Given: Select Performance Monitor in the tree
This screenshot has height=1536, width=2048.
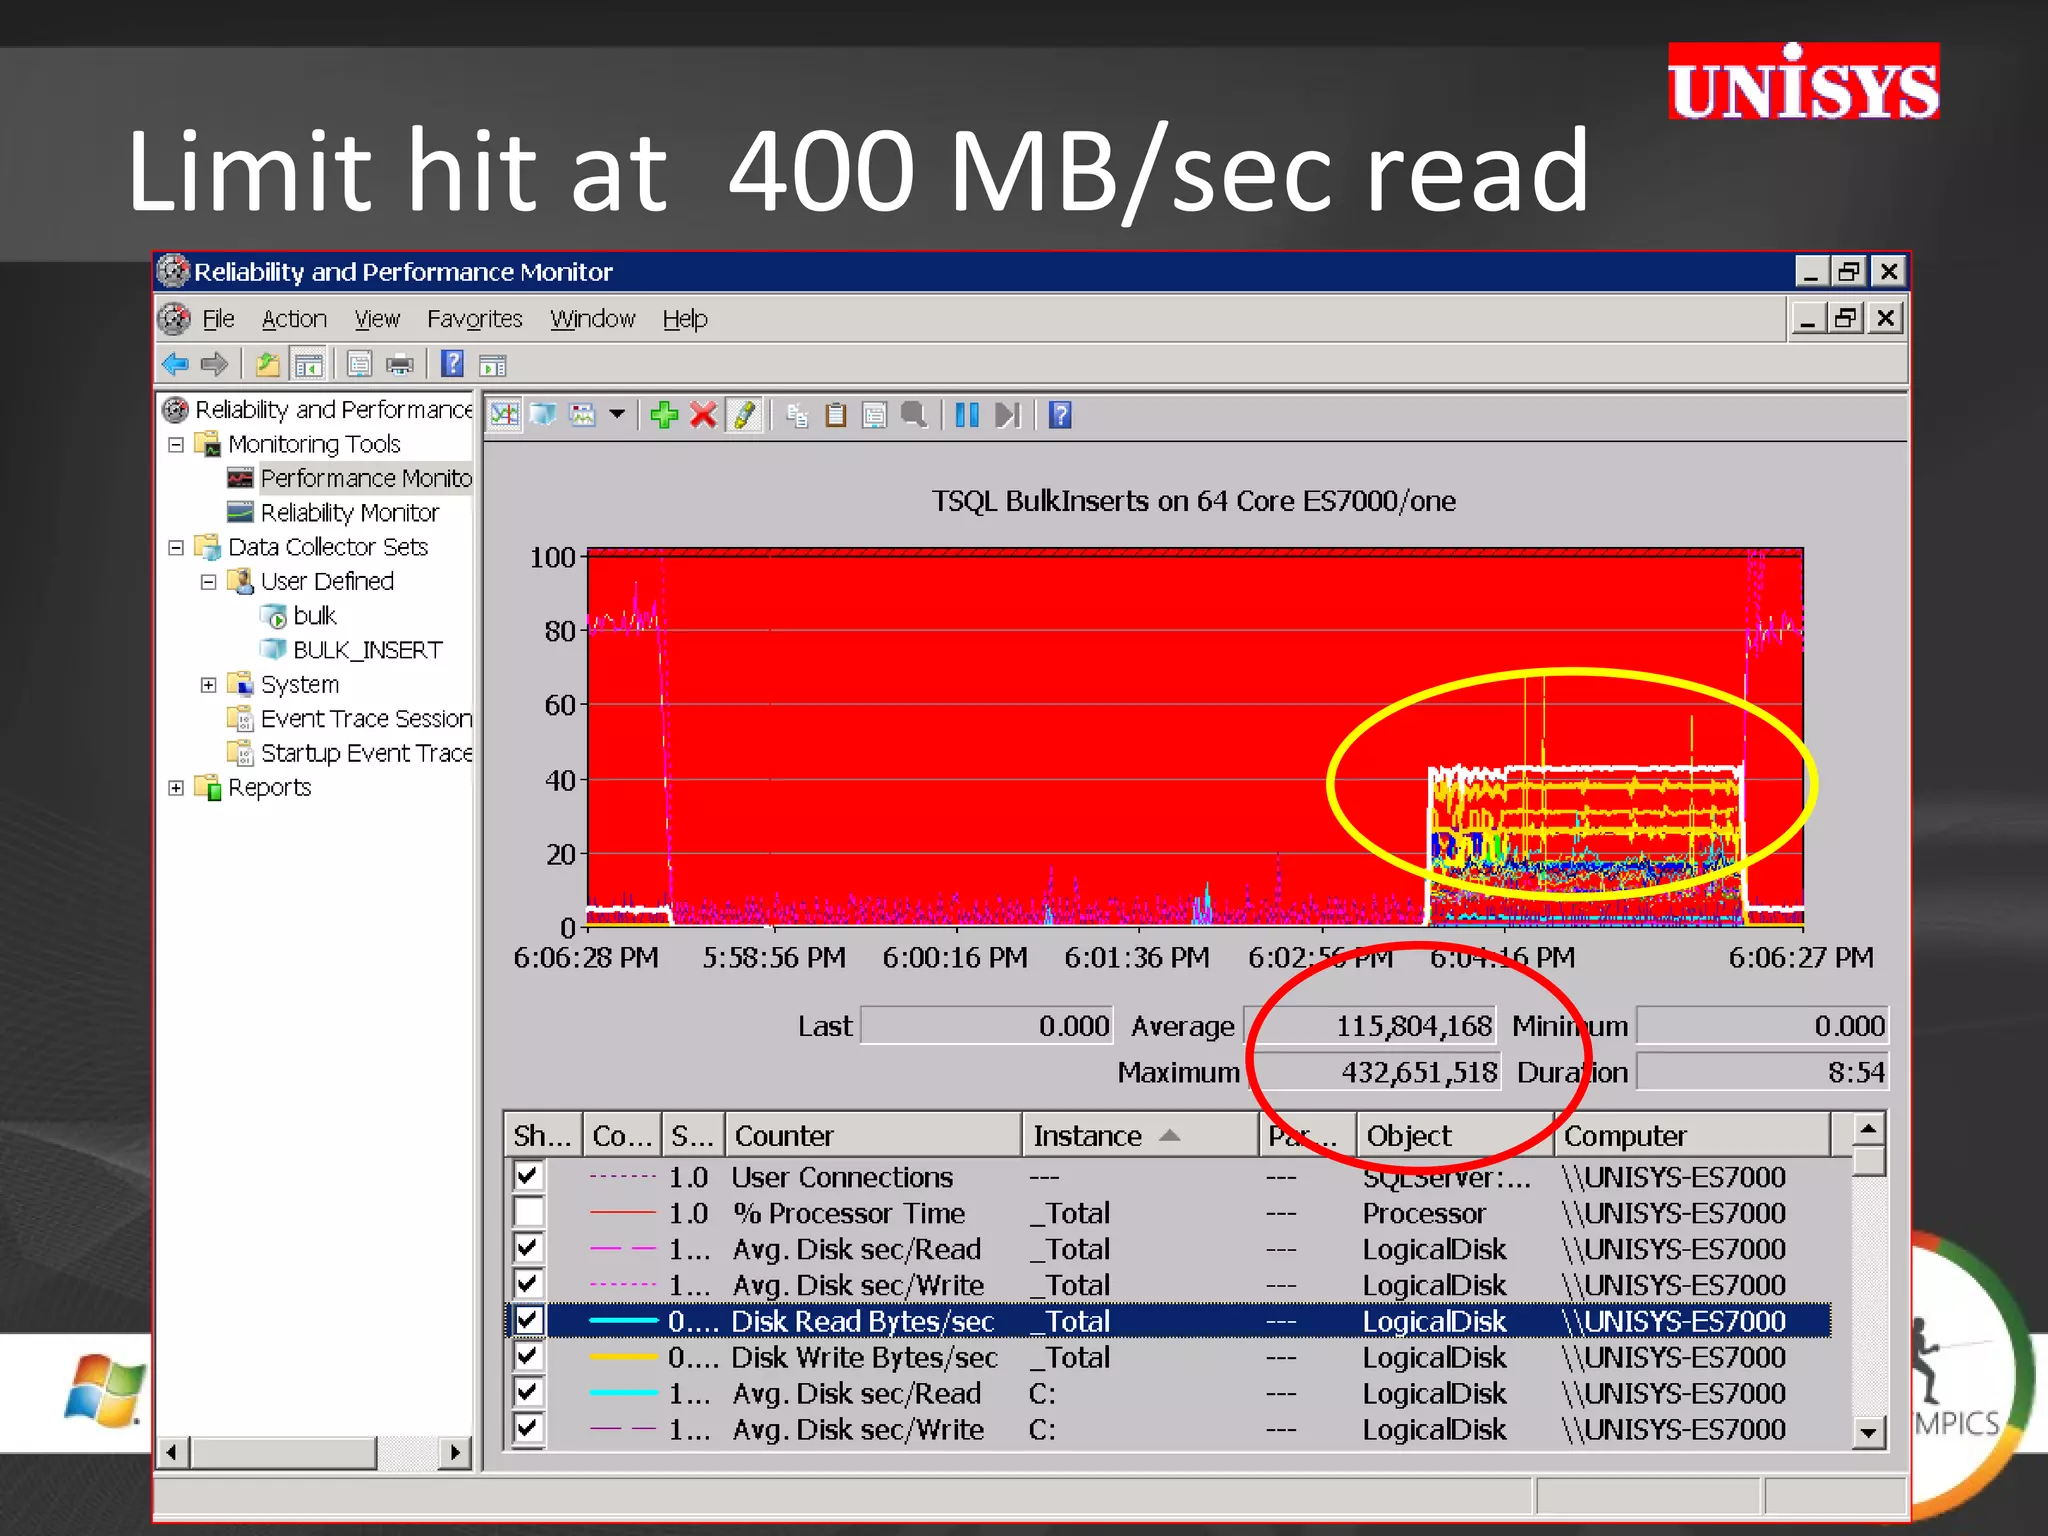Looking at the screenshot, I should 366,478.
